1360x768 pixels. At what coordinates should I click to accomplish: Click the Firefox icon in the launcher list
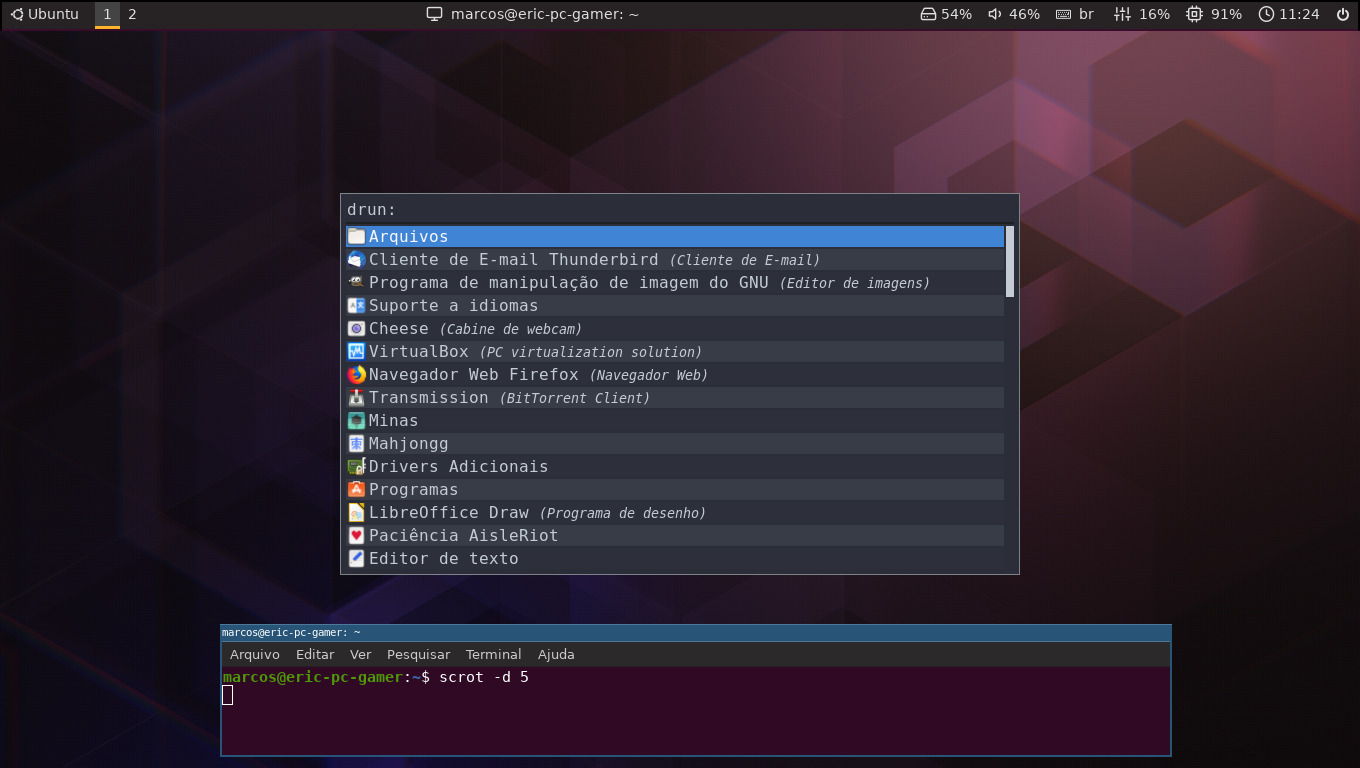tap(356, 374)
